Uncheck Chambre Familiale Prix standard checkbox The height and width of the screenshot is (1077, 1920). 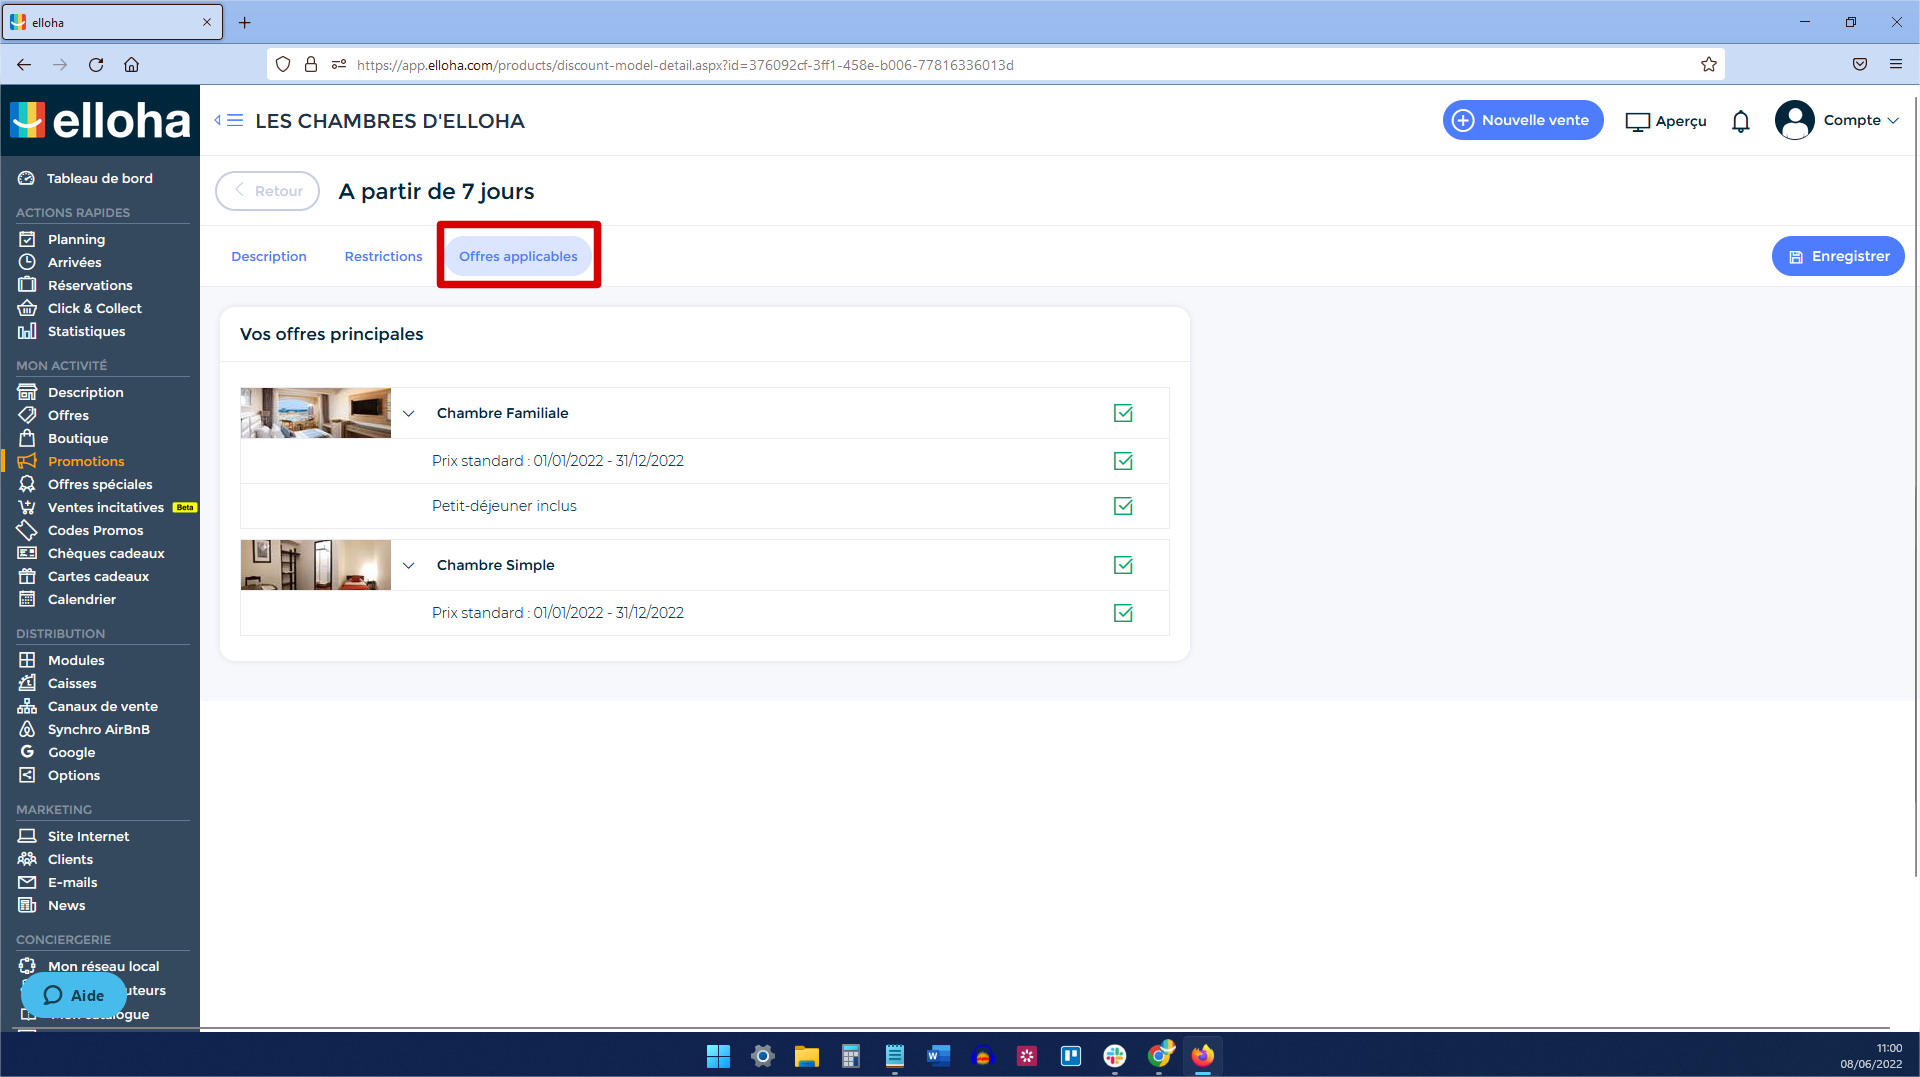click(1123, 461)
